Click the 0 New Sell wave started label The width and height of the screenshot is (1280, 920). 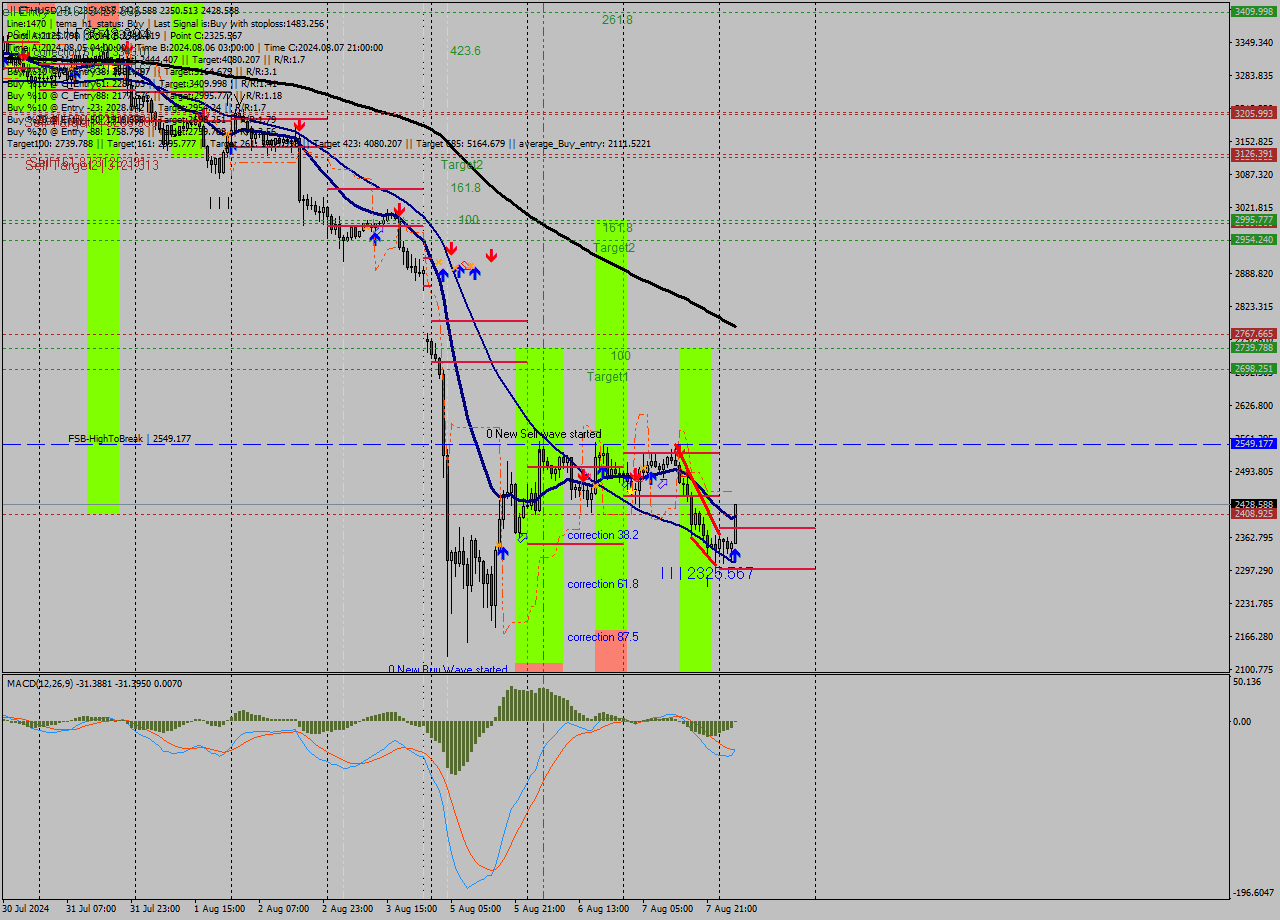[x=544, y=434]
